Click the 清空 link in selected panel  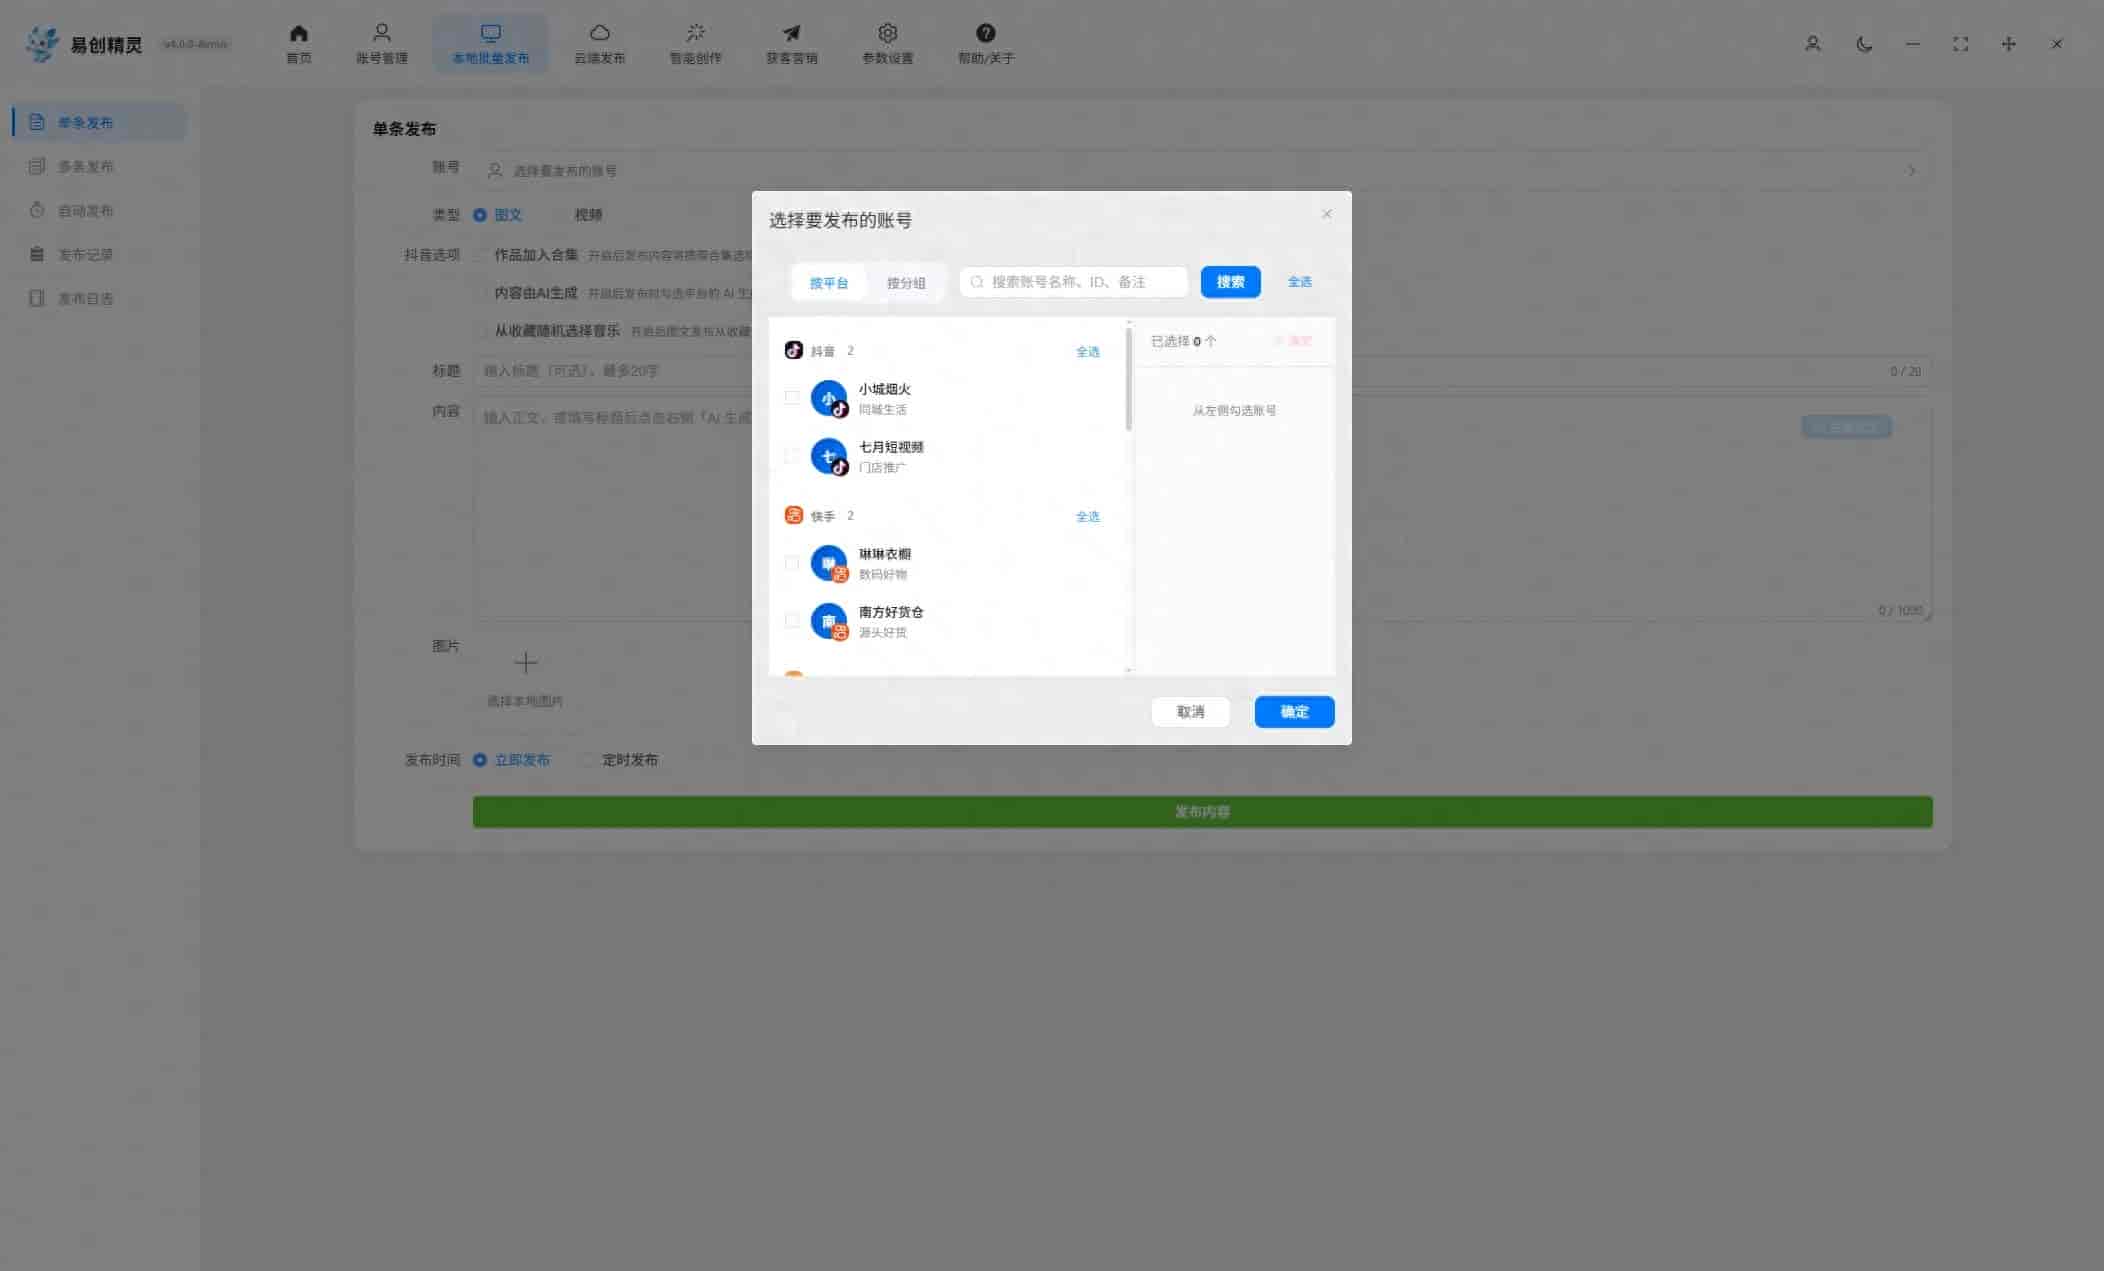click(x=1294, y=341)
